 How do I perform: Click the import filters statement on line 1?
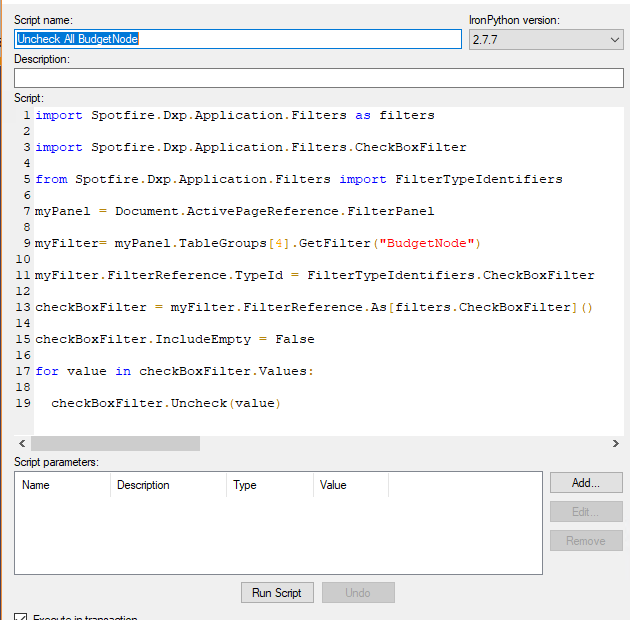pos(235,115)
